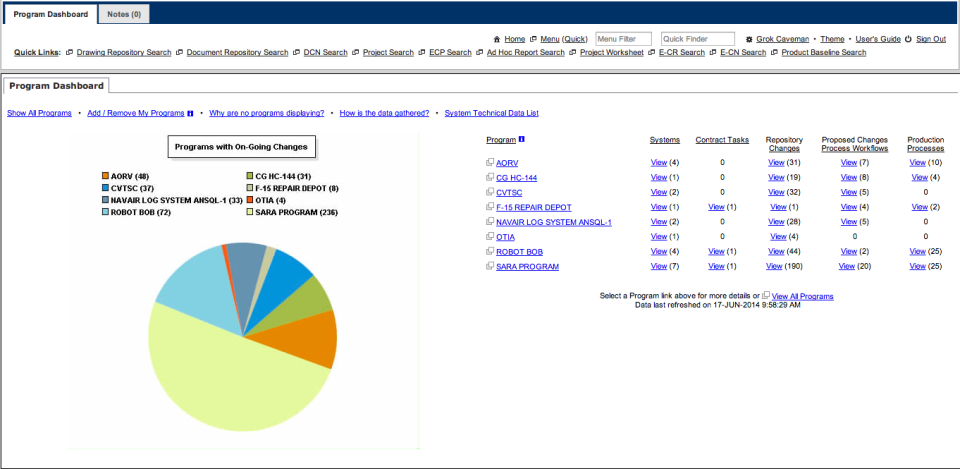Switch to the Notes (0) tab
960x469 pixels.
[124, 14]
